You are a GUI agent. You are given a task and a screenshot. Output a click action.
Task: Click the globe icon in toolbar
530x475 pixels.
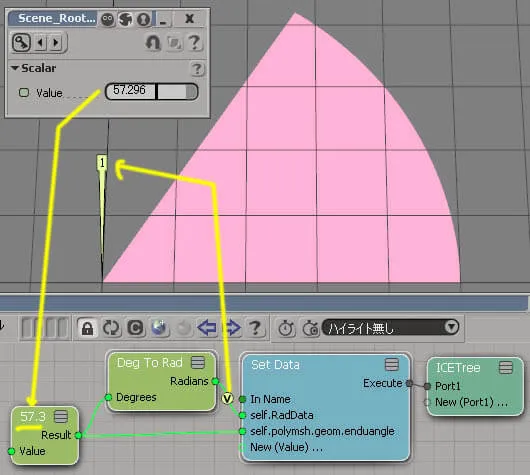[x=160, y=328]
